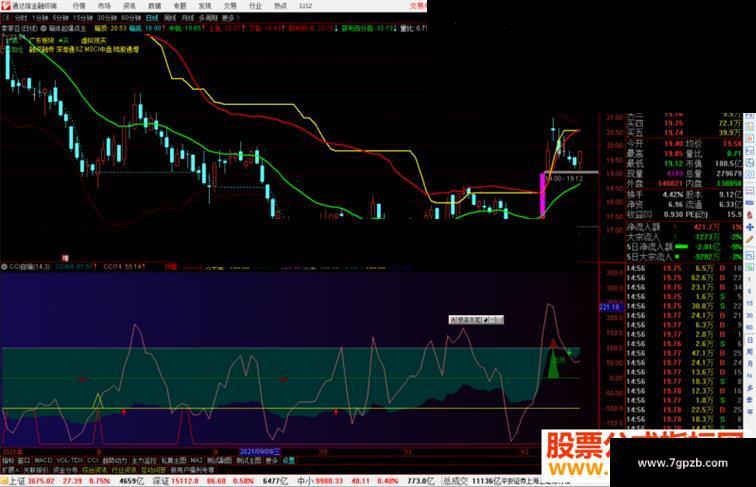756x487 pixels.
Task: Switch chart to 30分钟 period
Action: click(x=107, y=18)
